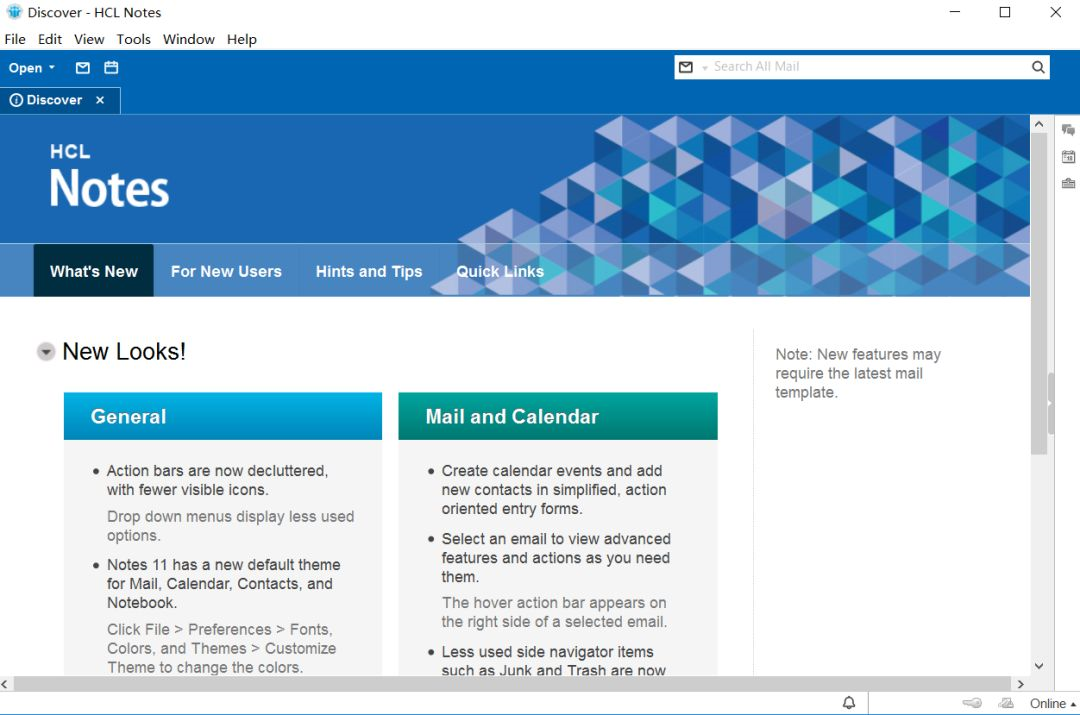The image size is (1080, 715).
Task: Click the horizontal scrollbar right arrow
Action: coord(1021,684)
